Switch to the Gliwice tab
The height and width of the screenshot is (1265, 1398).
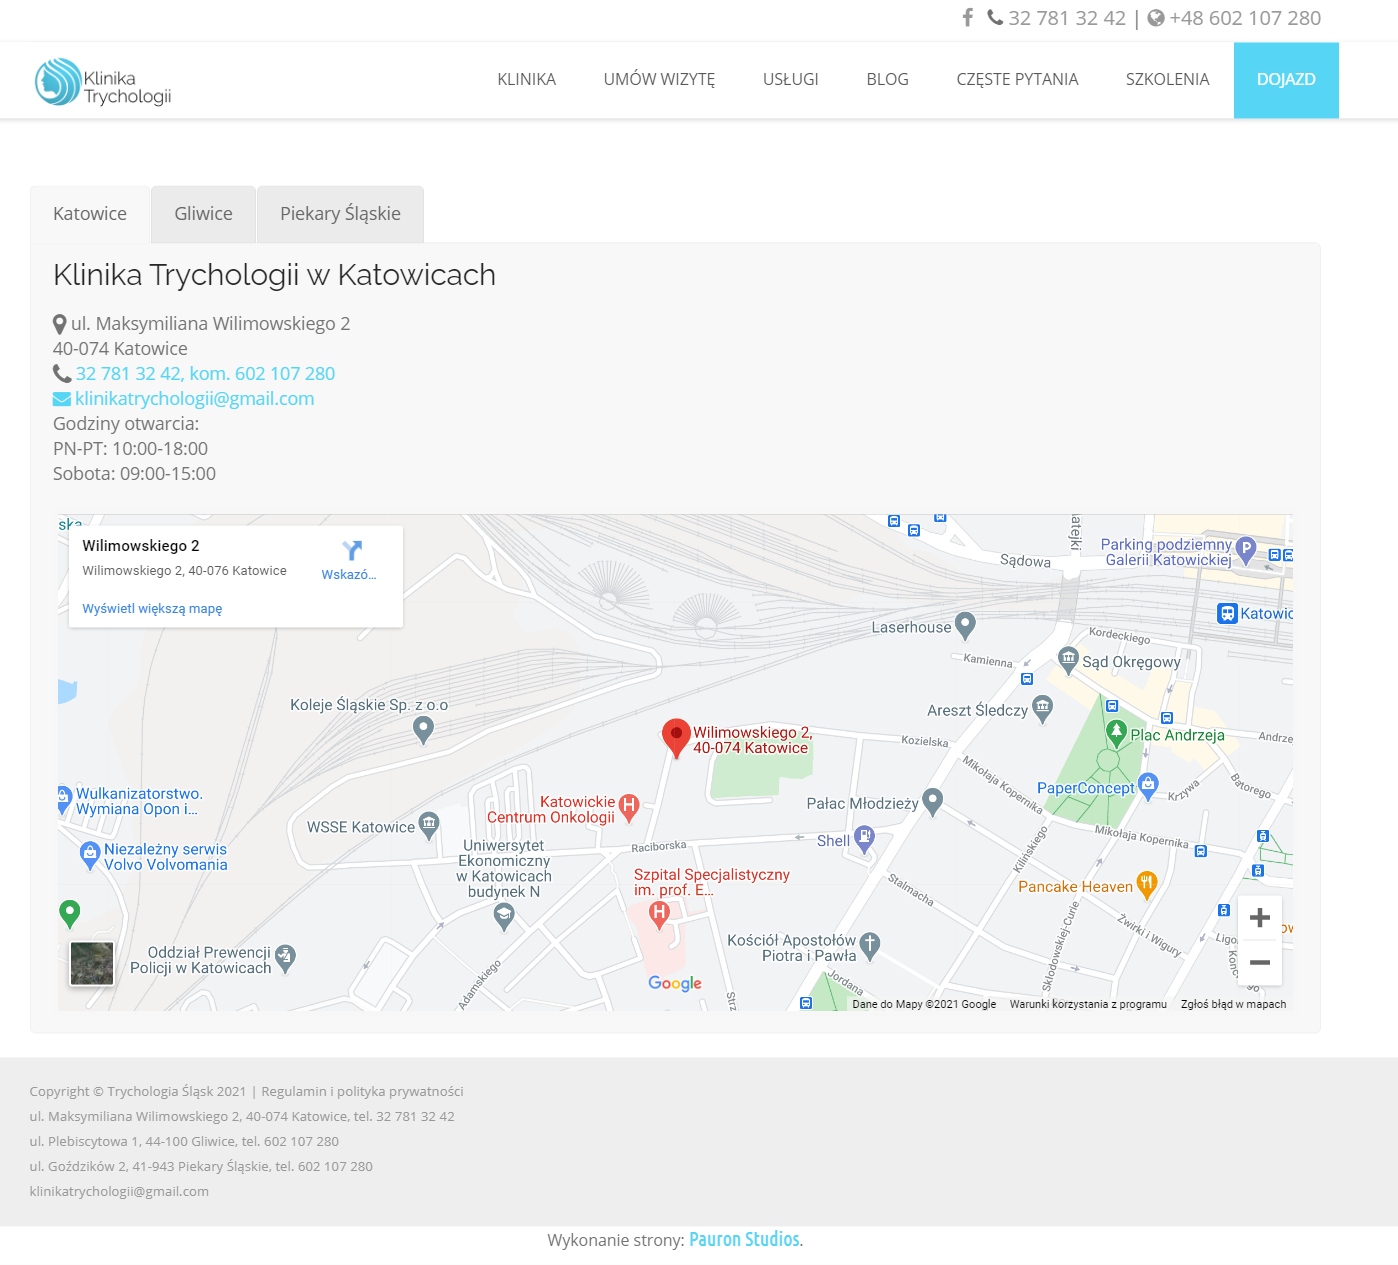[x=203, y=214]
